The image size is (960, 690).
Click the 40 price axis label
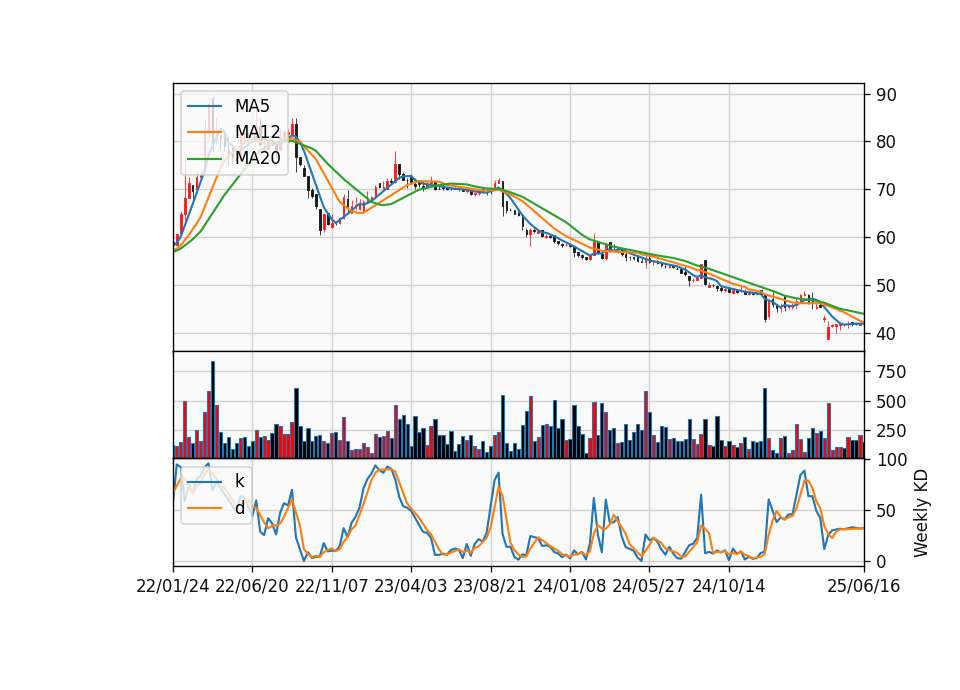tap(887, 334)
